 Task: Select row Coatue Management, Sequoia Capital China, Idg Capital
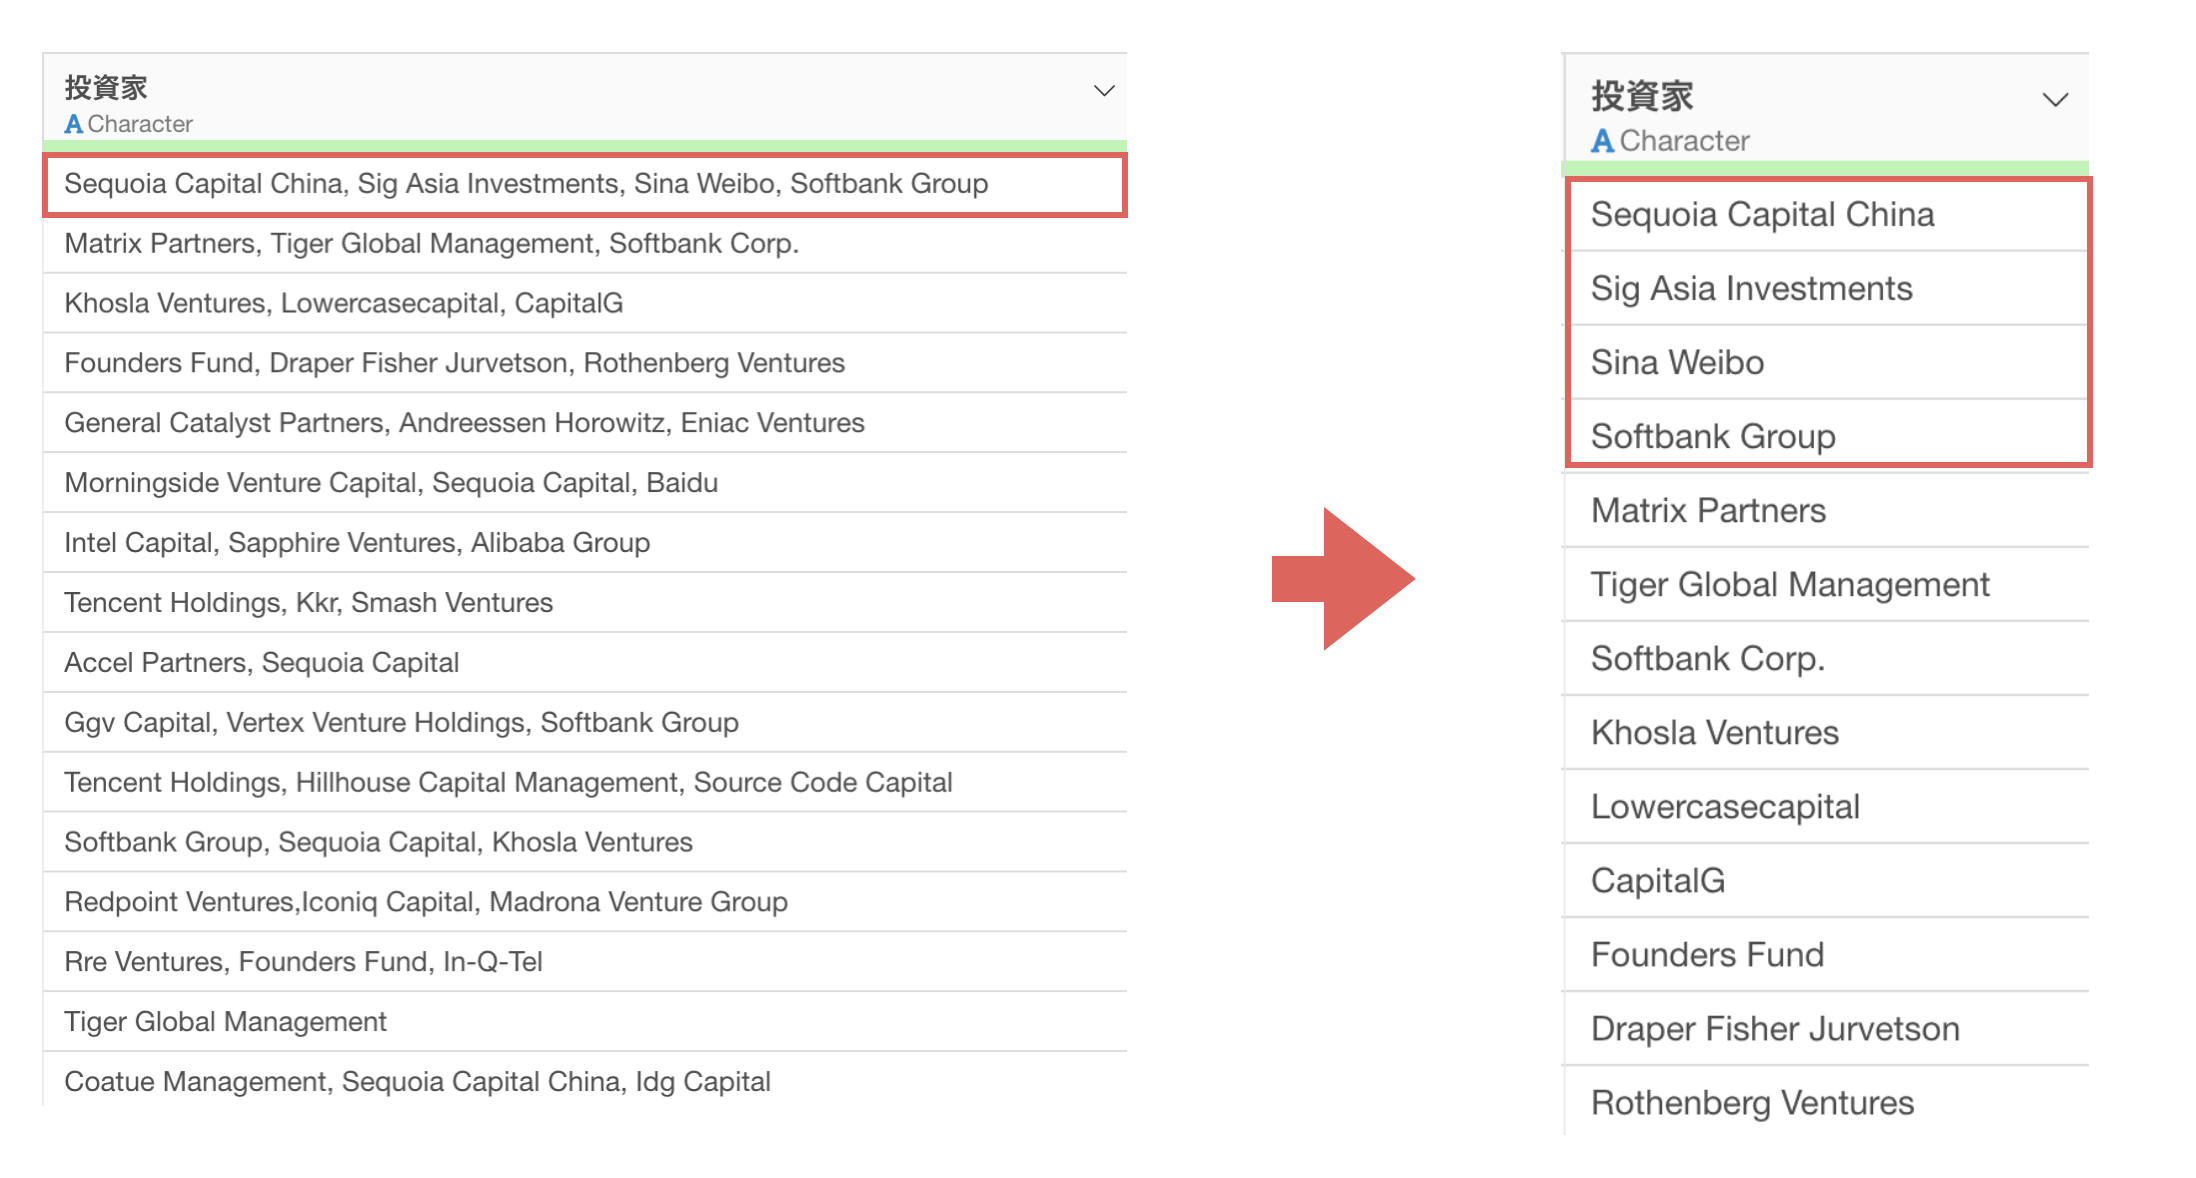[x=585, y=1080]
